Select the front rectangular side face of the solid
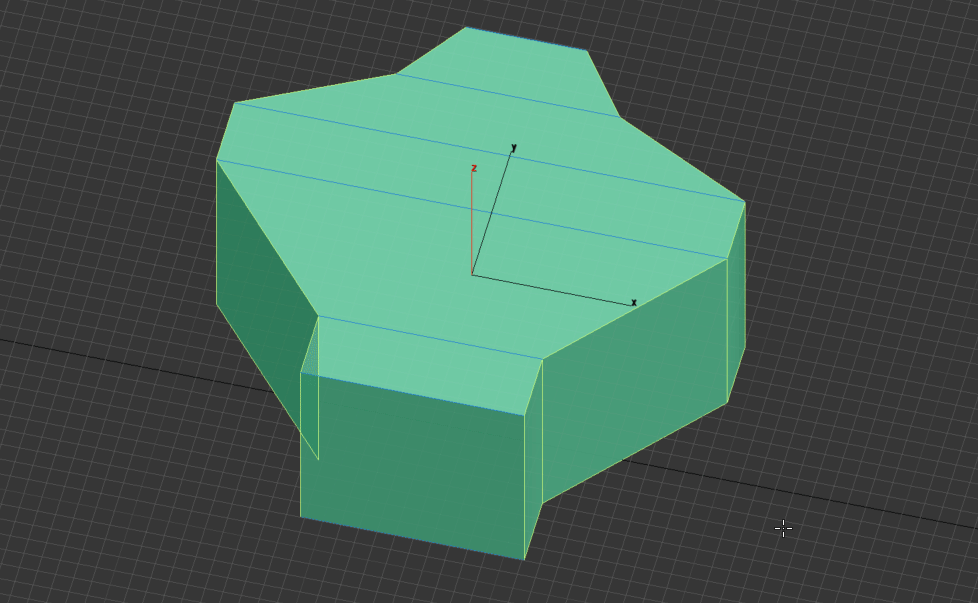Screen dimensions: 978x603 pos(412,465)
